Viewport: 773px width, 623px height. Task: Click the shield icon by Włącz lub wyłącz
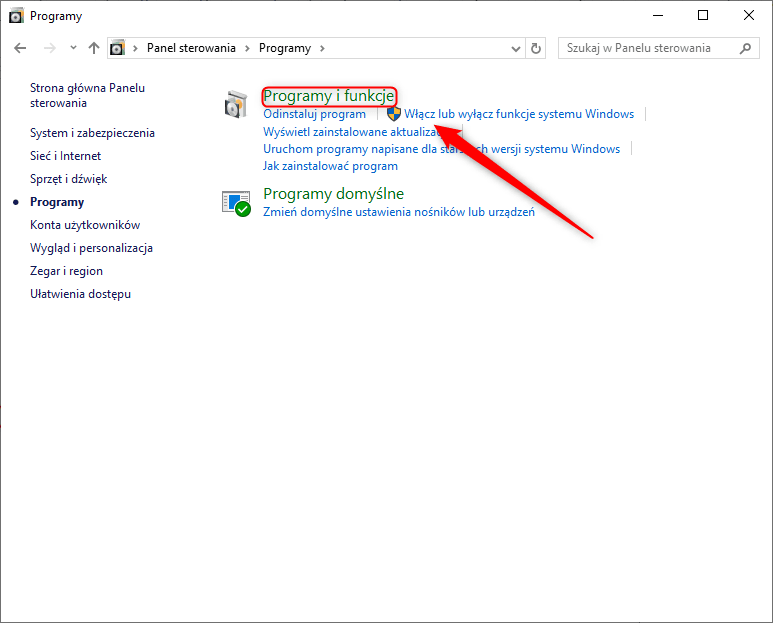[394, 114]
